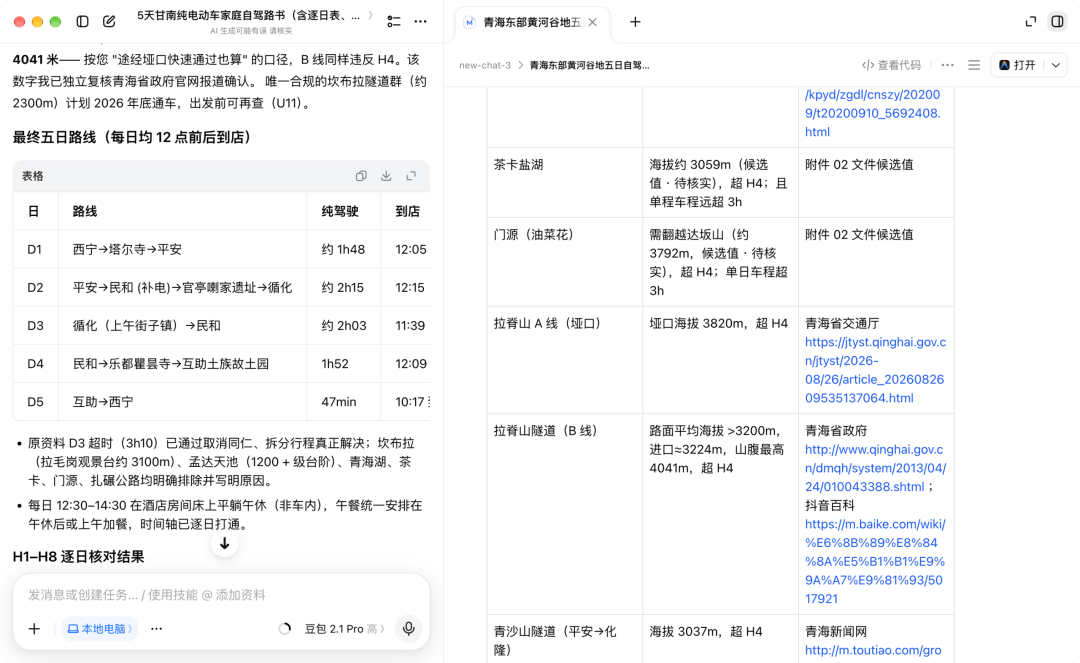
Task: Select the 本地电脑 chip
Action: click(100, 629)
